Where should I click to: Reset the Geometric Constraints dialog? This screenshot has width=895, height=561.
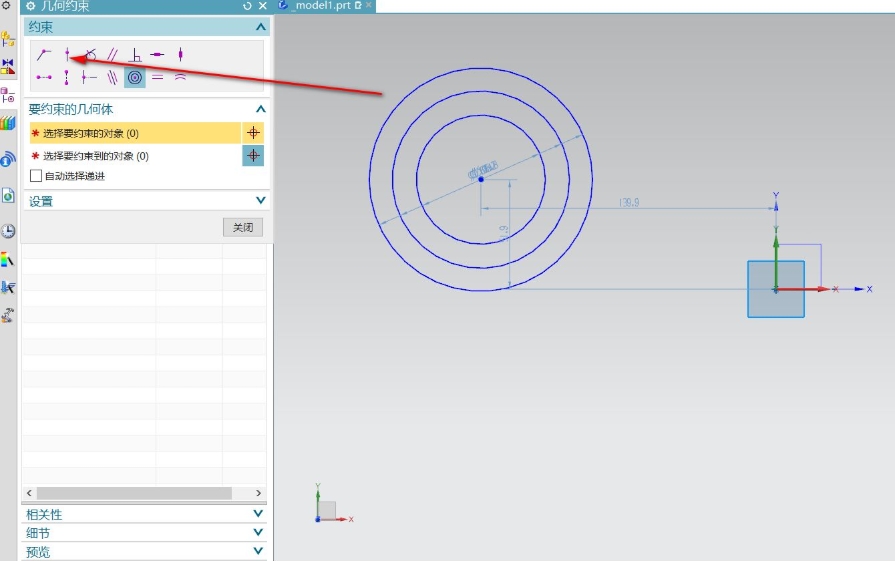click(247, 6)
